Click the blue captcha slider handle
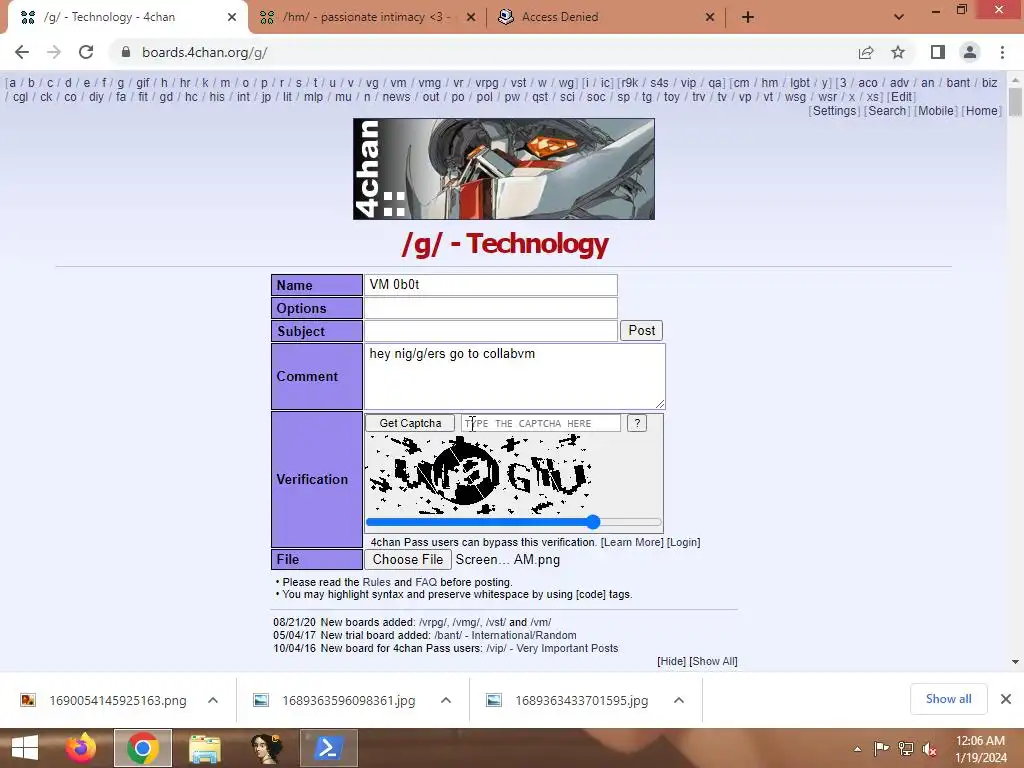1024x768 pixels. pos(593,522)
